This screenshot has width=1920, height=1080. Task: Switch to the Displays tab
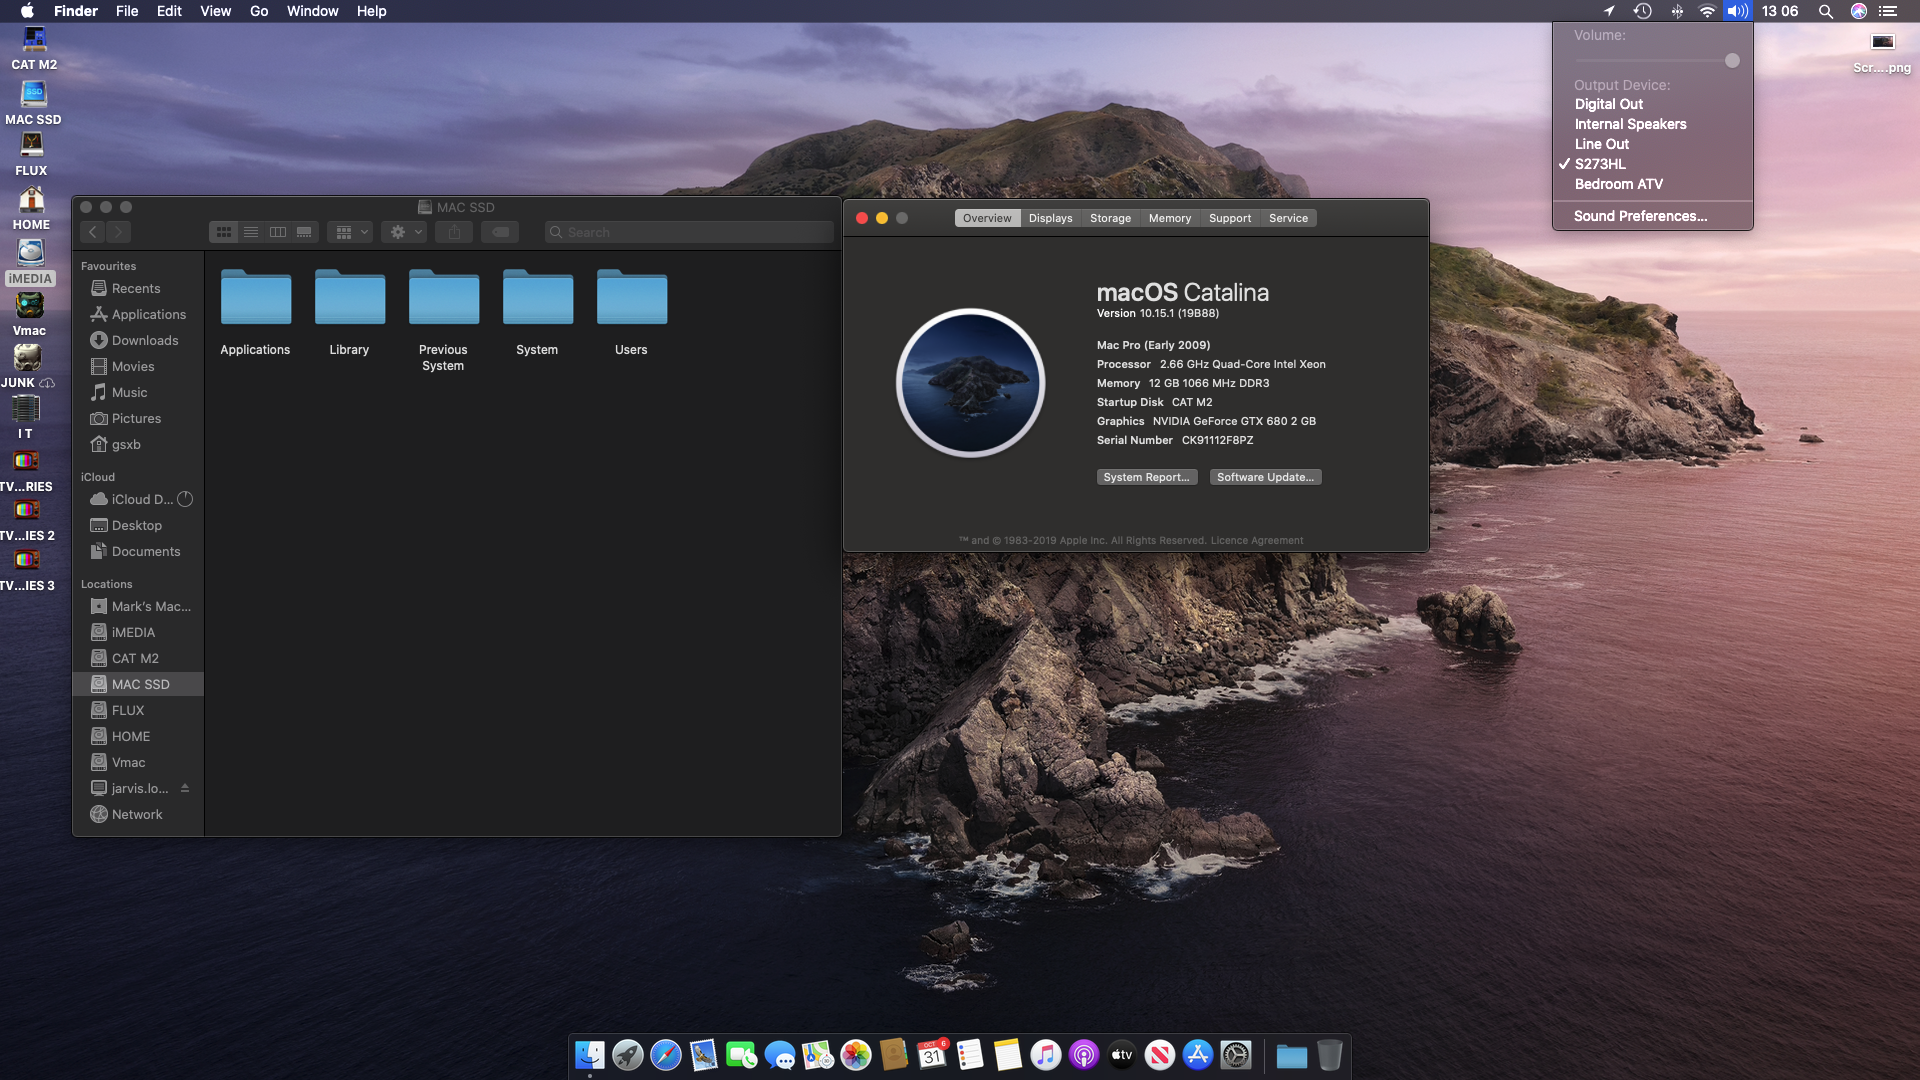(x=1050, y=218)
